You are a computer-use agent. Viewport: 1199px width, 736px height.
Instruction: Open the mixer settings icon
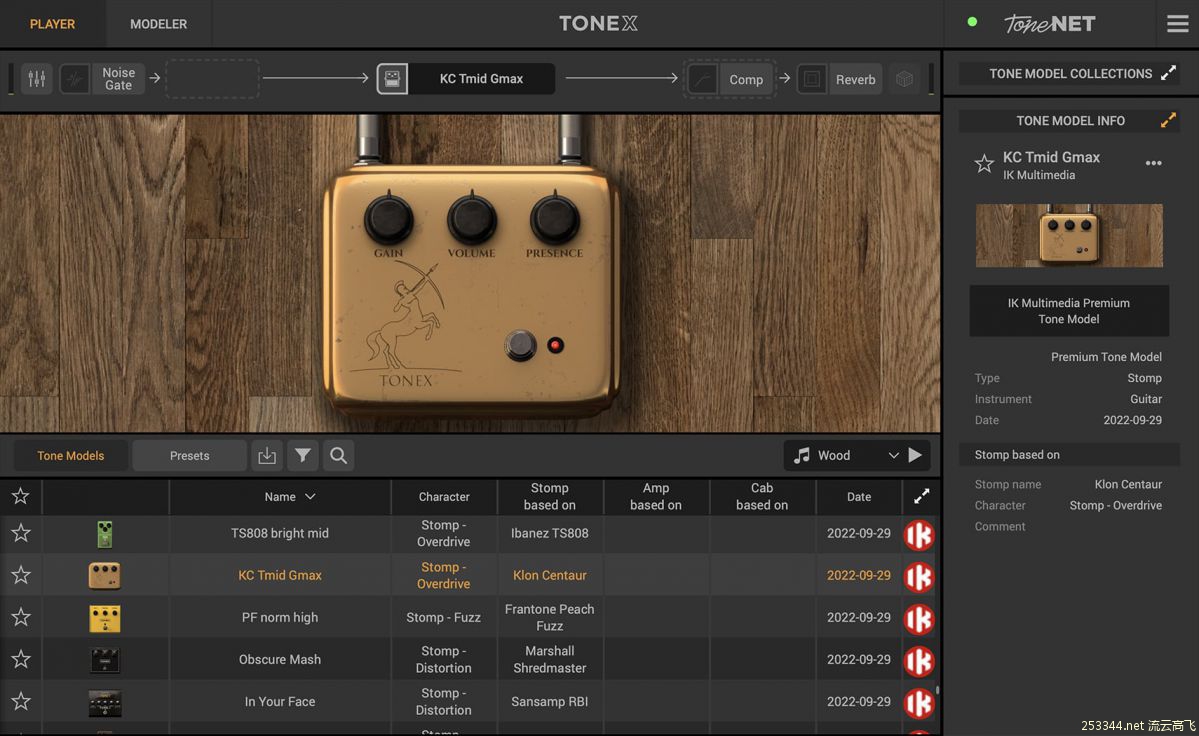click(x=36, y=79)
